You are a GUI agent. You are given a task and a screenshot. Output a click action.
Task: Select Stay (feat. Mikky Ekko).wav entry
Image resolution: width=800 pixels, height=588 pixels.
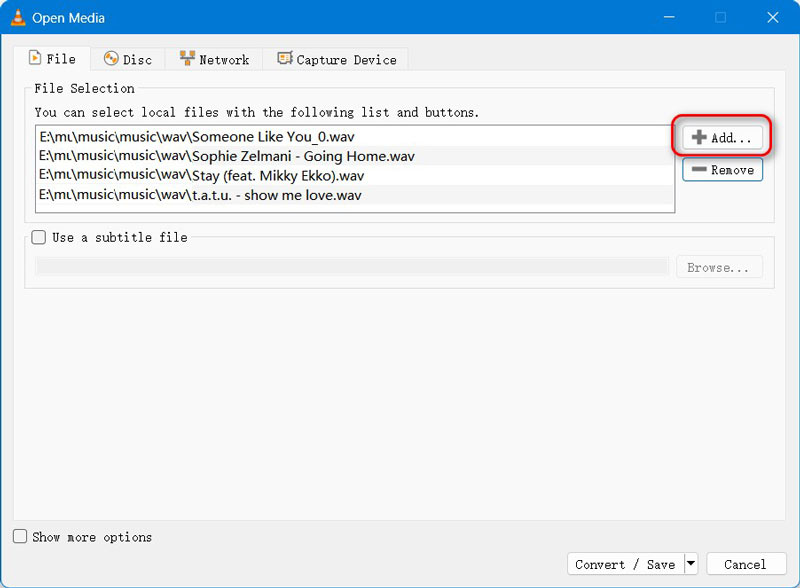[355, 176]
